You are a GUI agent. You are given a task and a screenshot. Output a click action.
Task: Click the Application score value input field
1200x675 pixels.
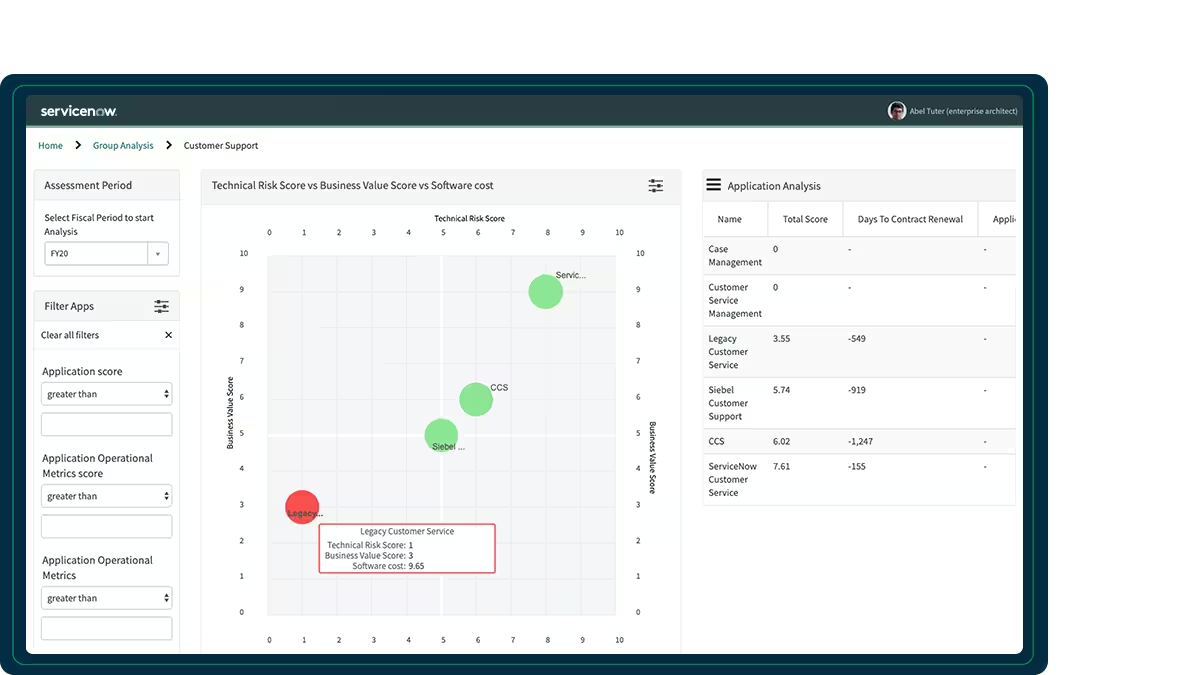pos(106,424)
